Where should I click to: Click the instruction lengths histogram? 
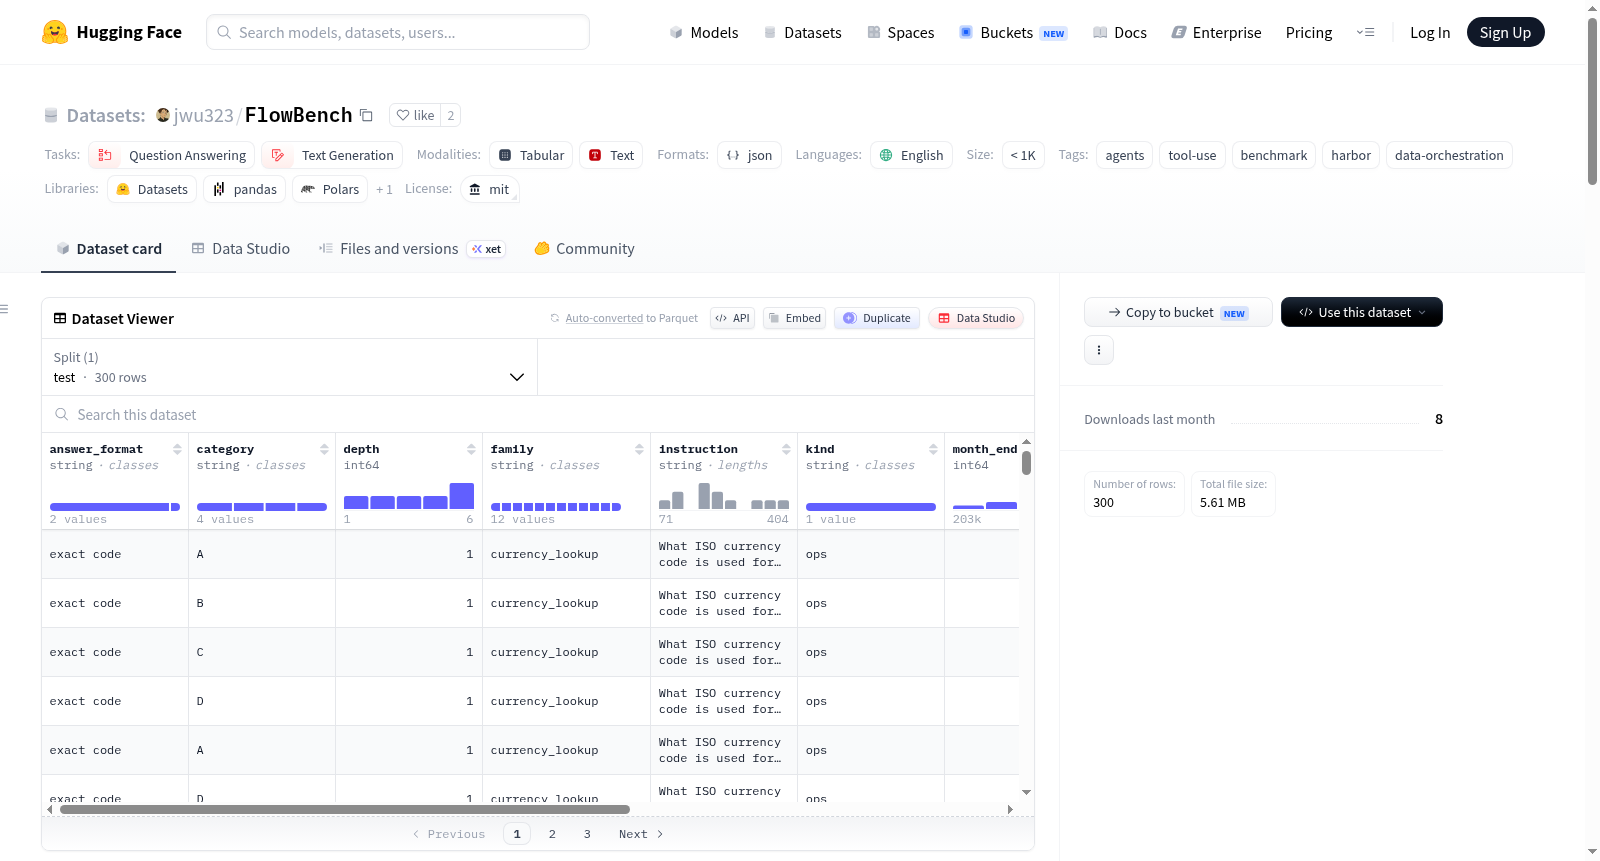(x=724, y=496)
